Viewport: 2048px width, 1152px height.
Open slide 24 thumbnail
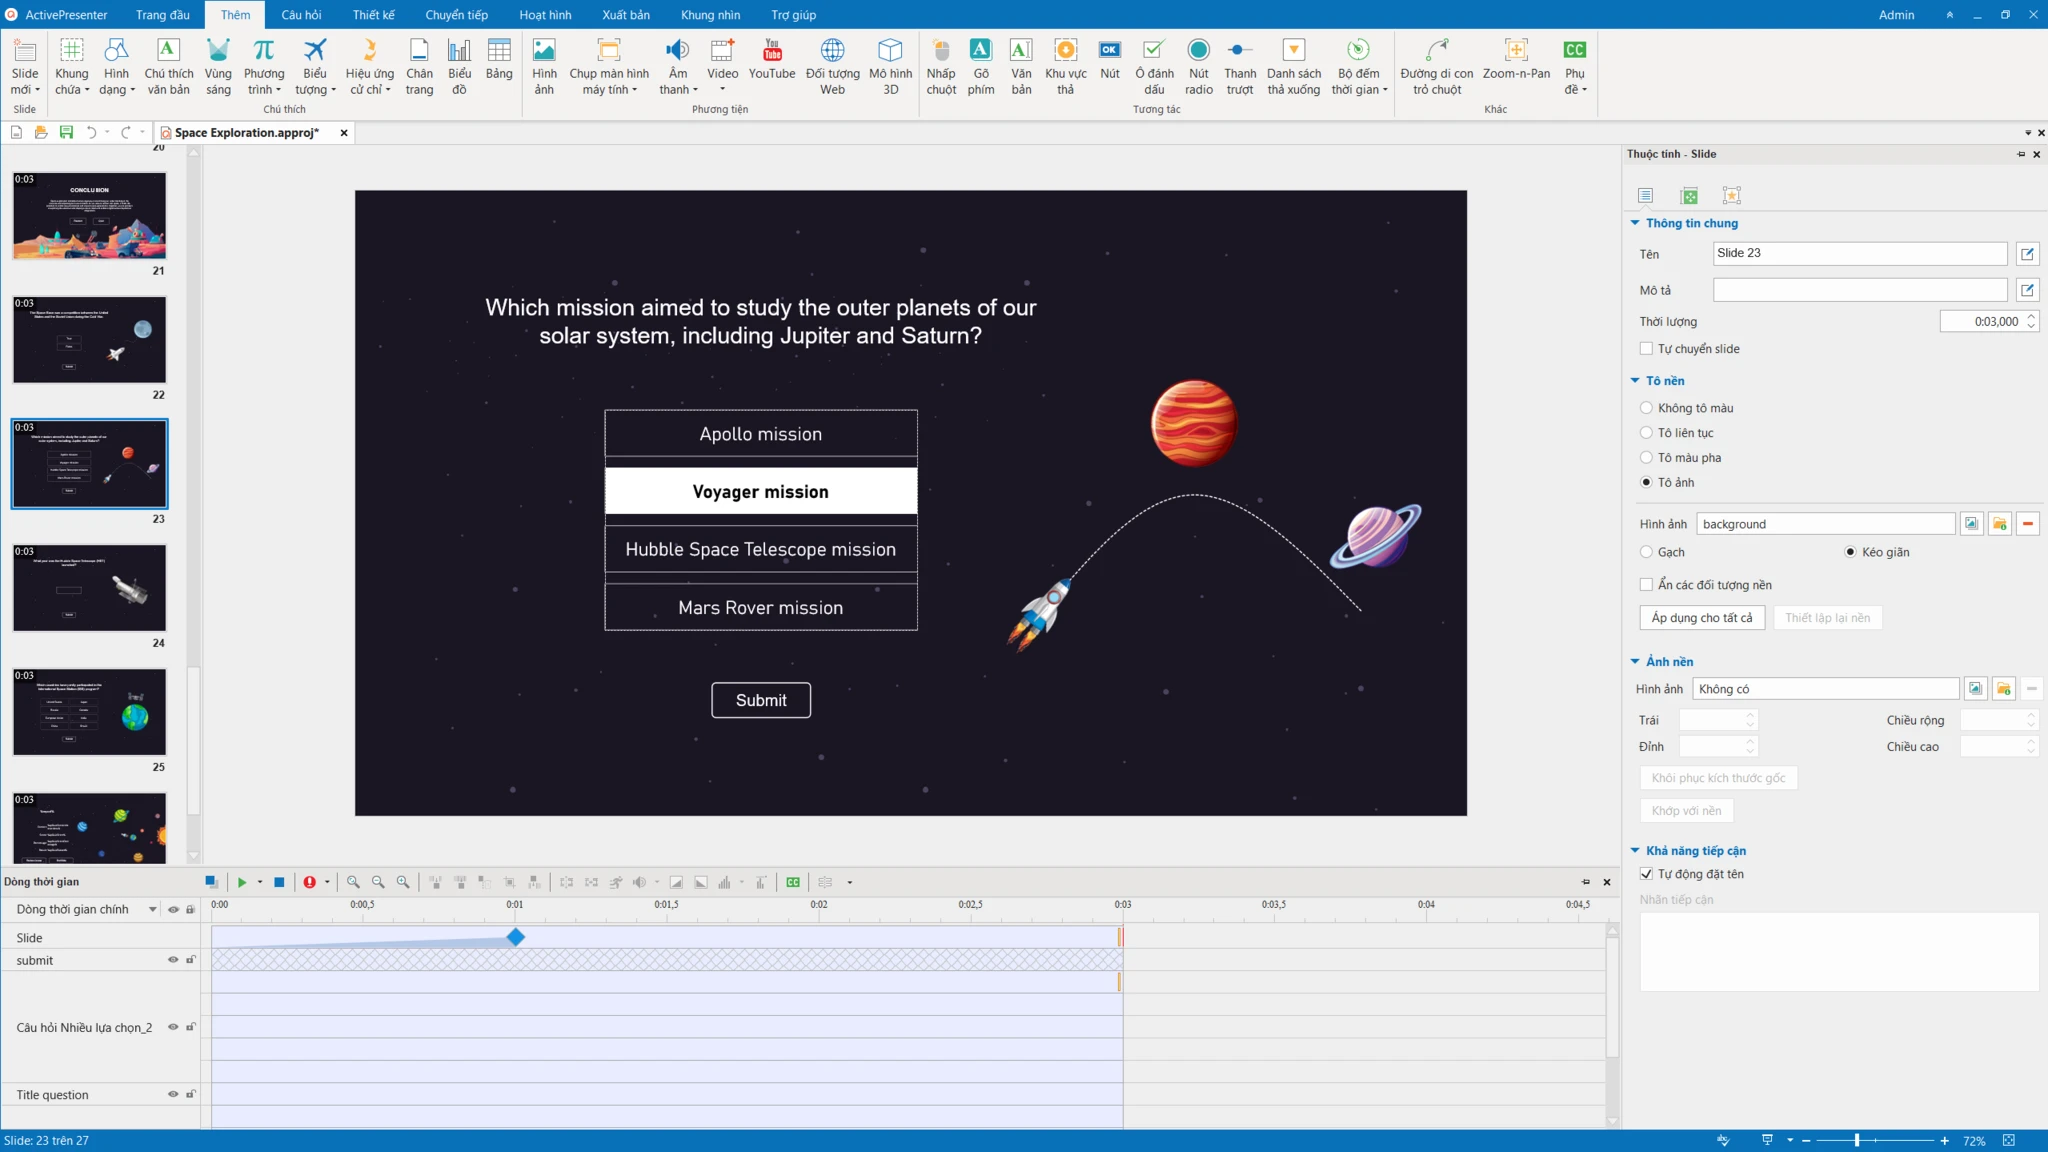89,588
